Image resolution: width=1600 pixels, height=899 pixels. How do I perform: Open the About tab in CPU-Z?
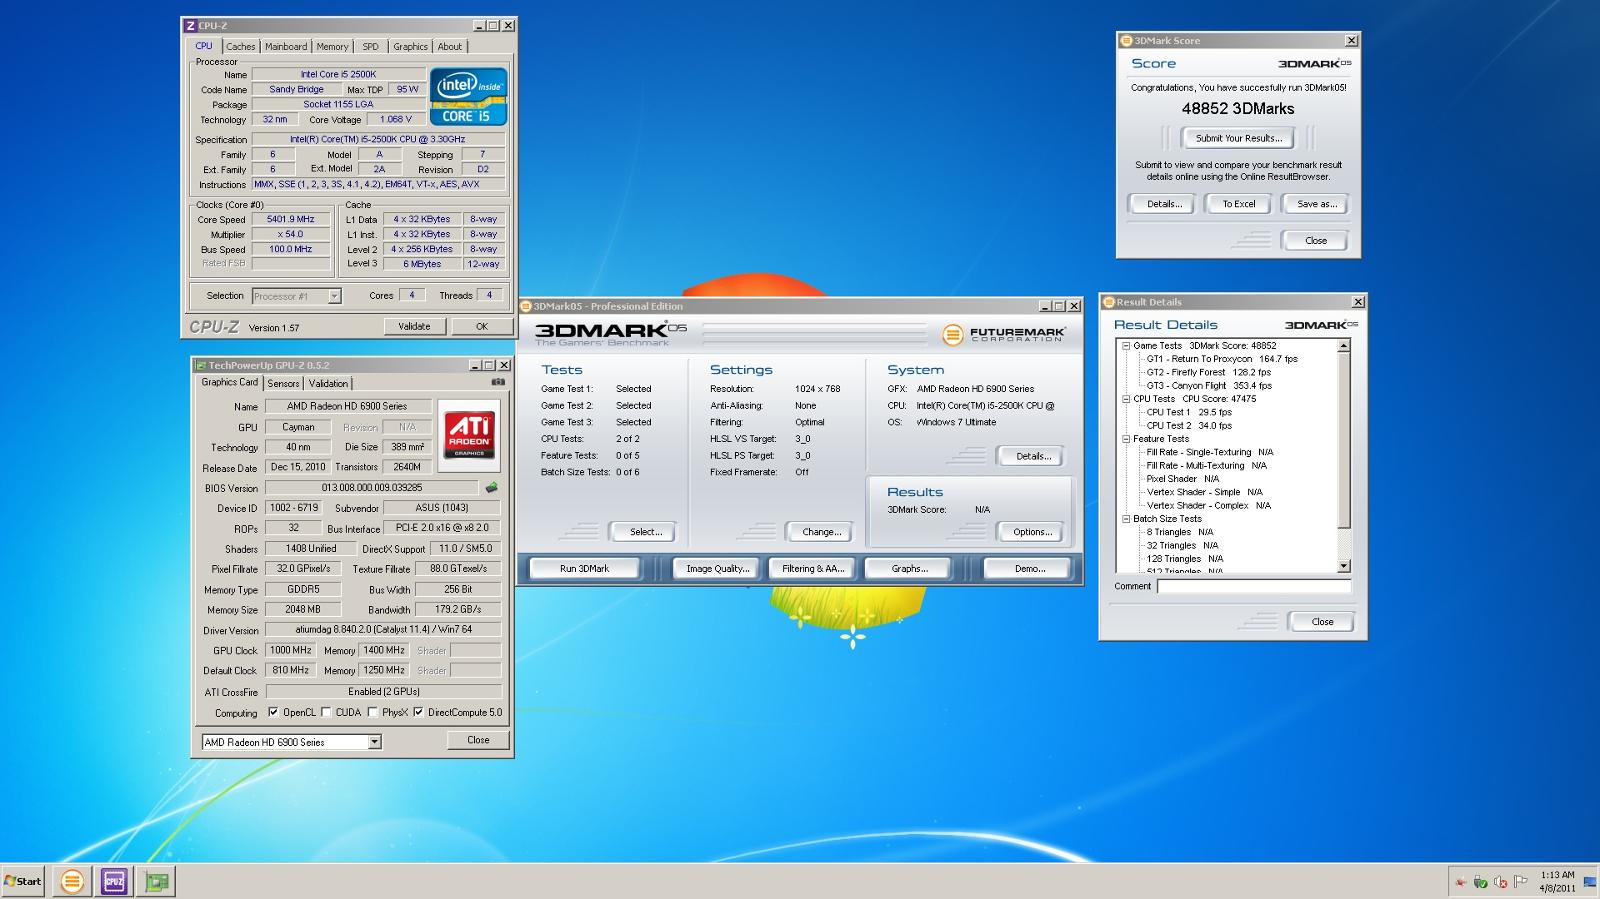[450, 47]
